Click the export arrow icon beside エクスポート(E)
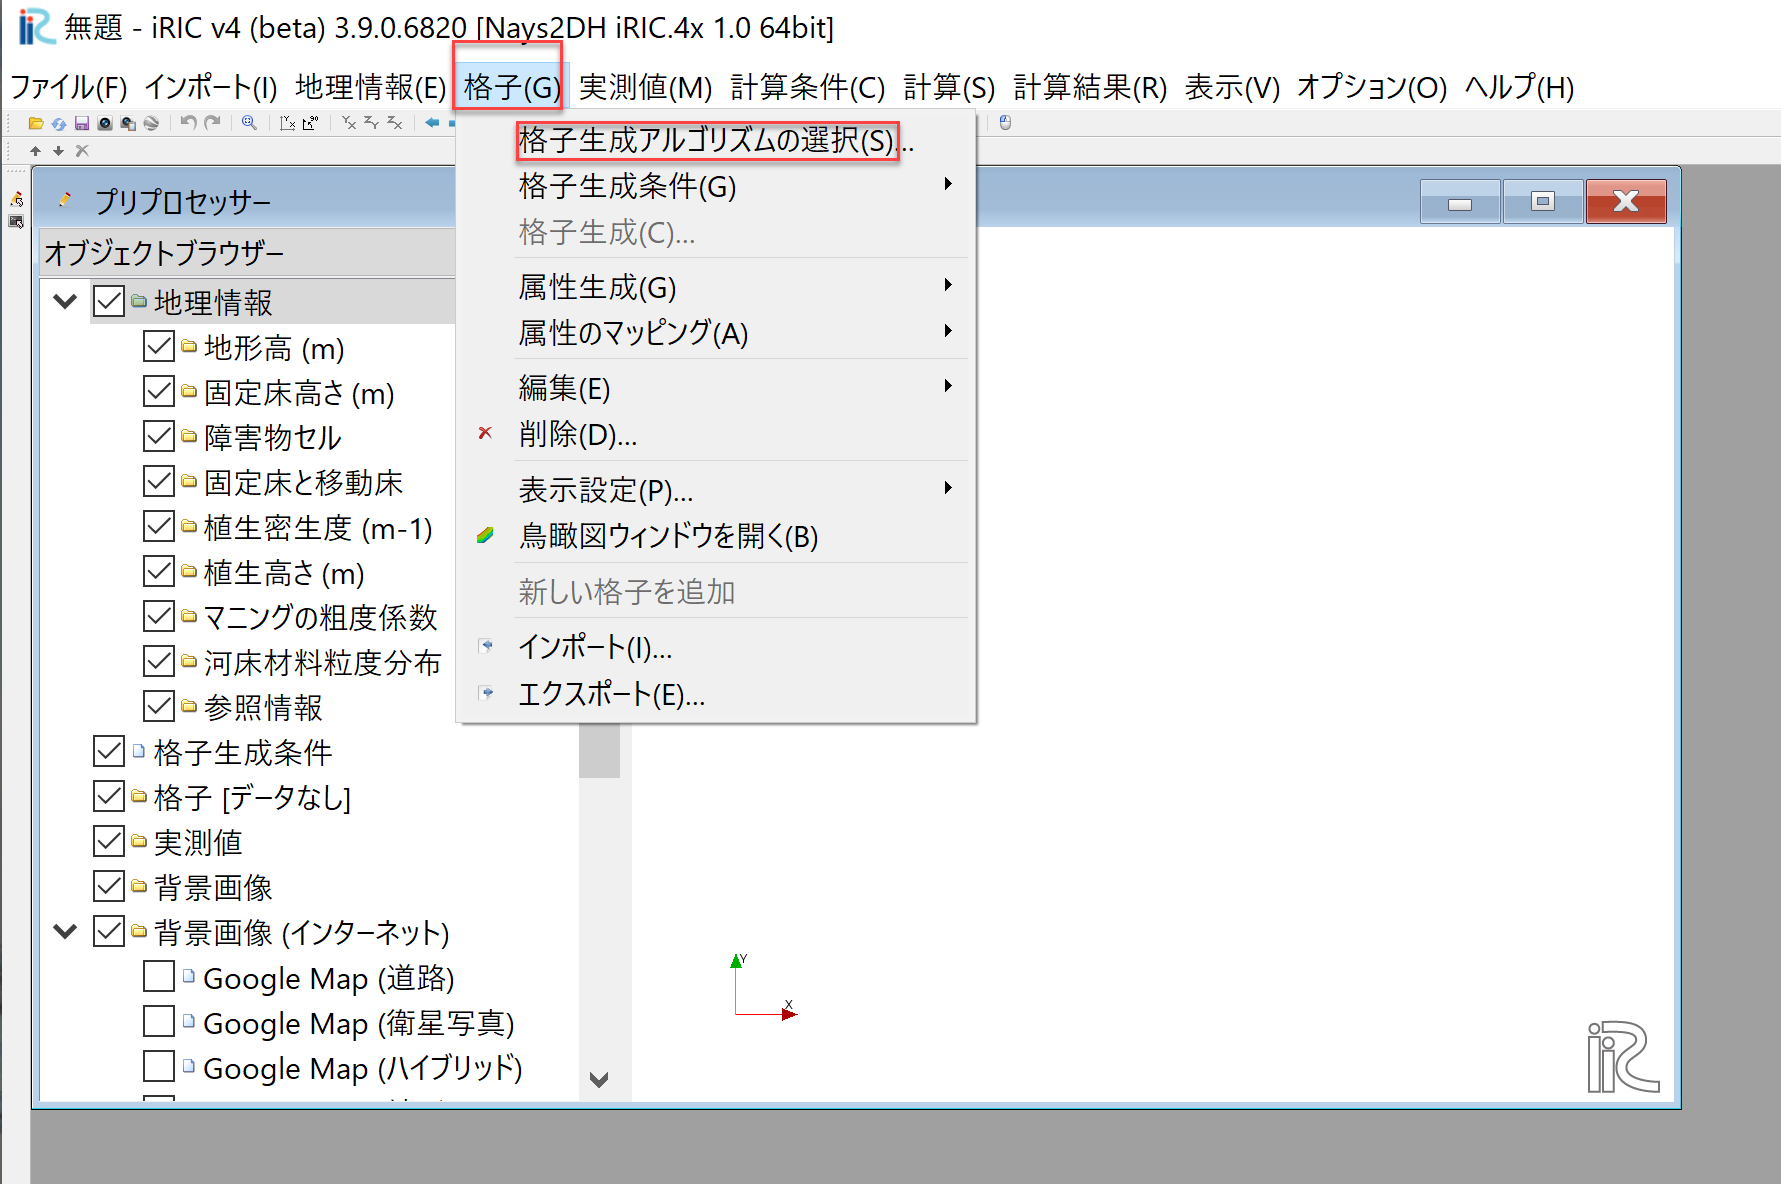Screen dimensions: 1781x1184 (486, 692)
